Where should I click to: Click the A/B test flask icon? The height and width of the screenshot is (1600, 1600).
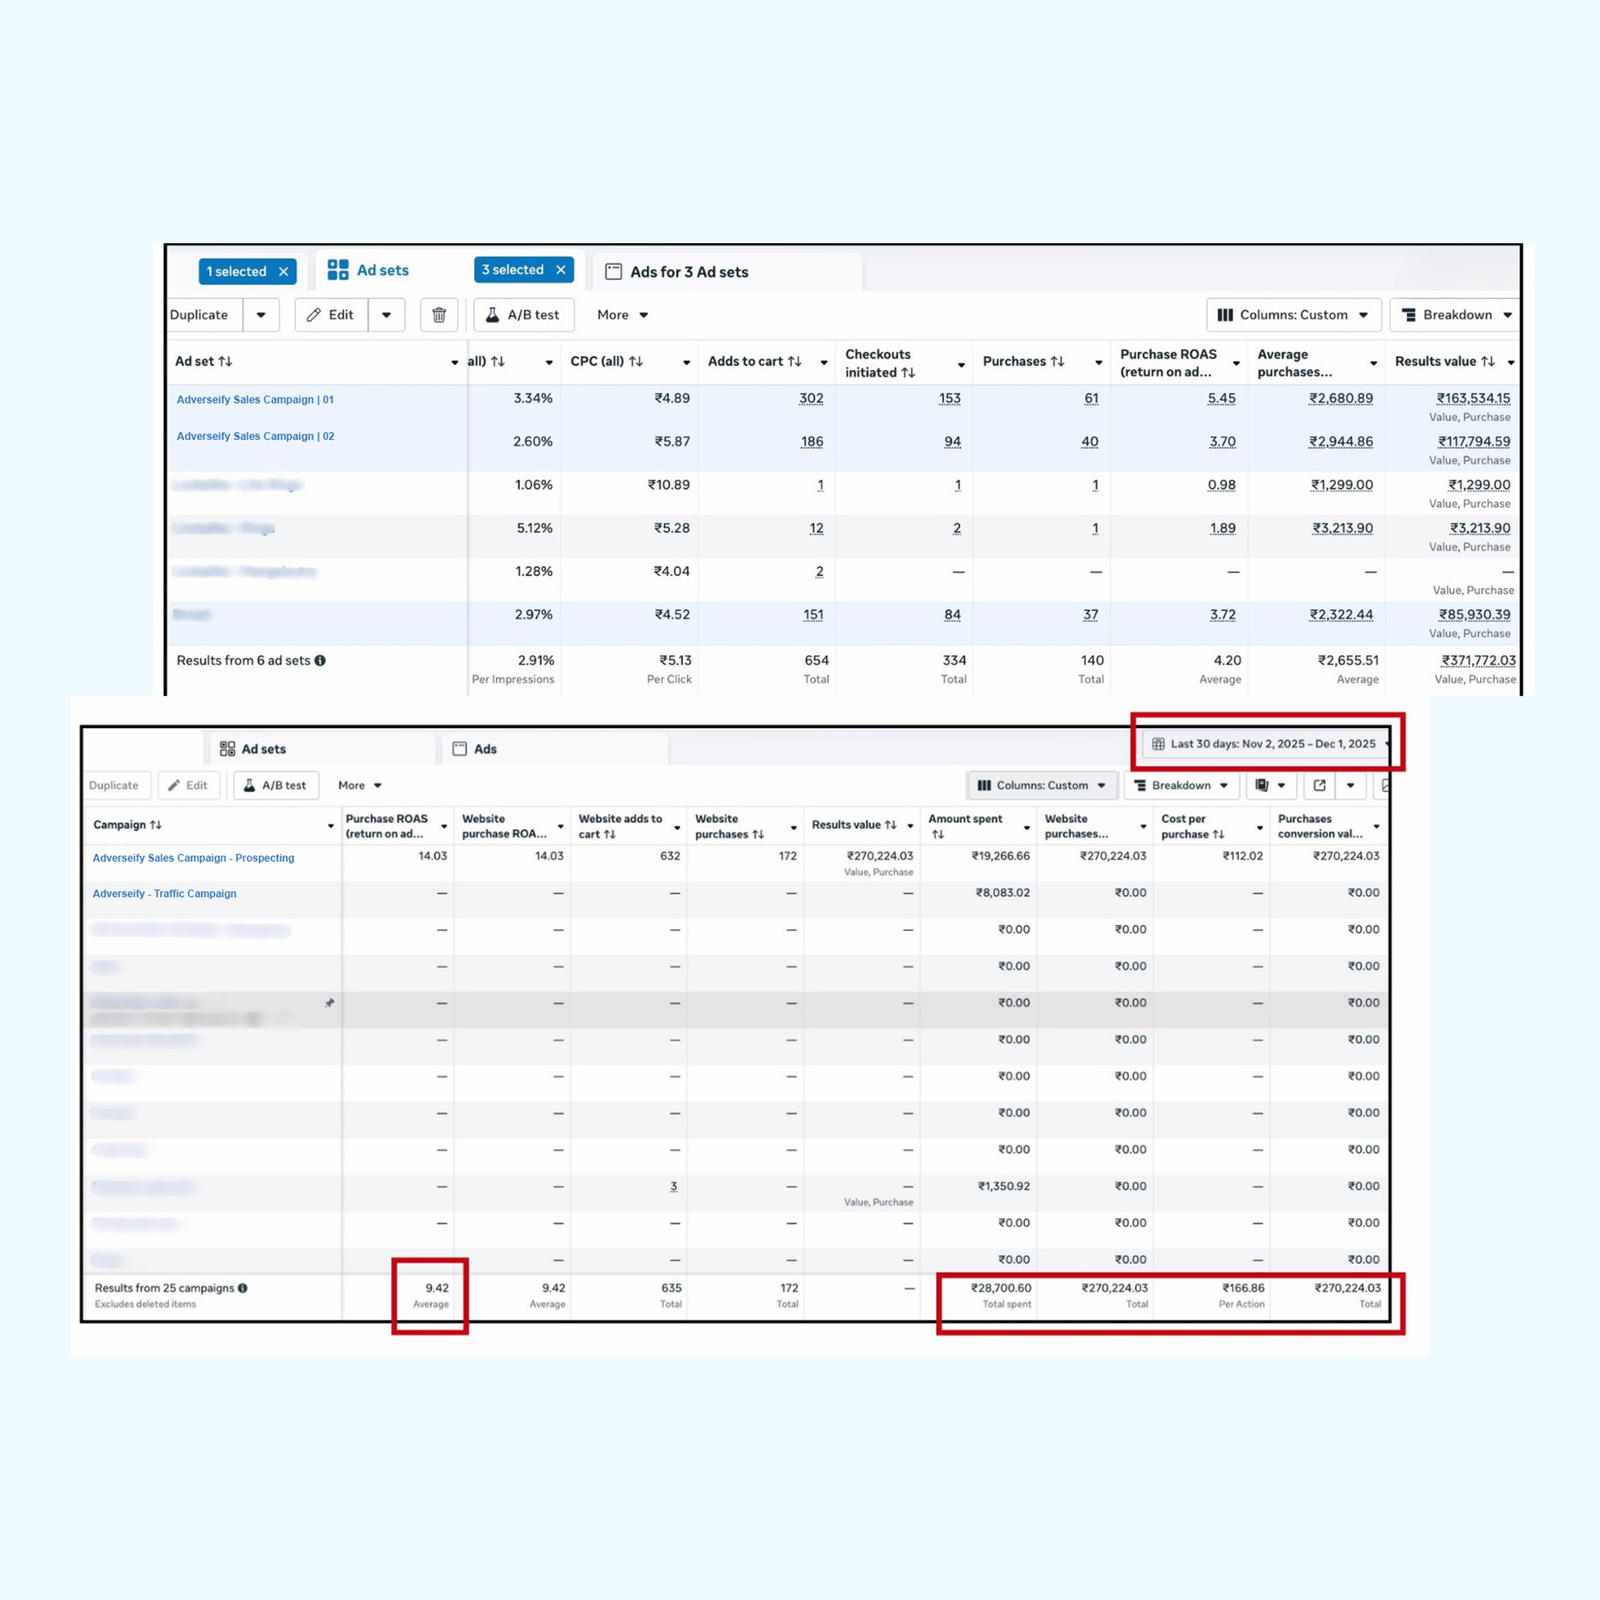click(492, 315)
